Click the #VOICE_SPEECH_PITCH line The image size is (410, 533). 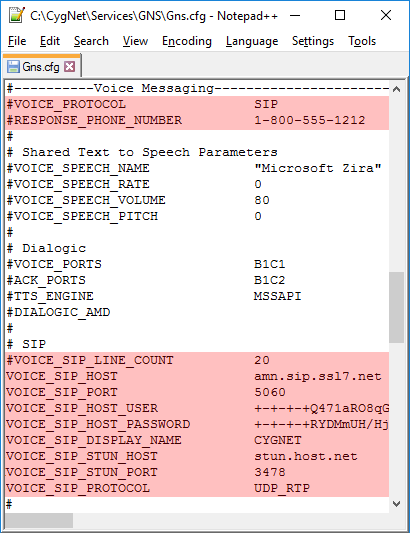[197, 216]
